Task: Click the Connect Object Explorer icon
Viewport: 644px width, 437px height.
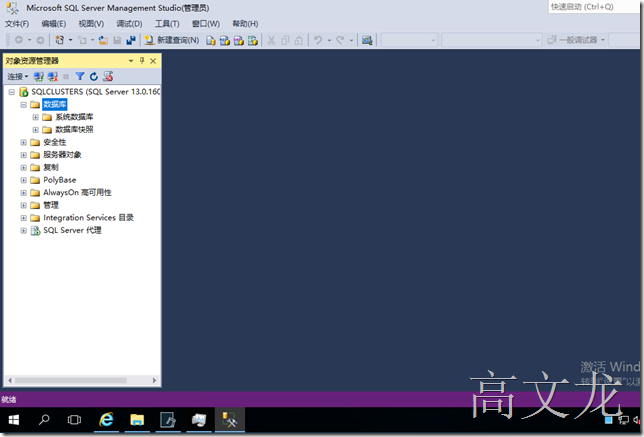Action: 39,76
